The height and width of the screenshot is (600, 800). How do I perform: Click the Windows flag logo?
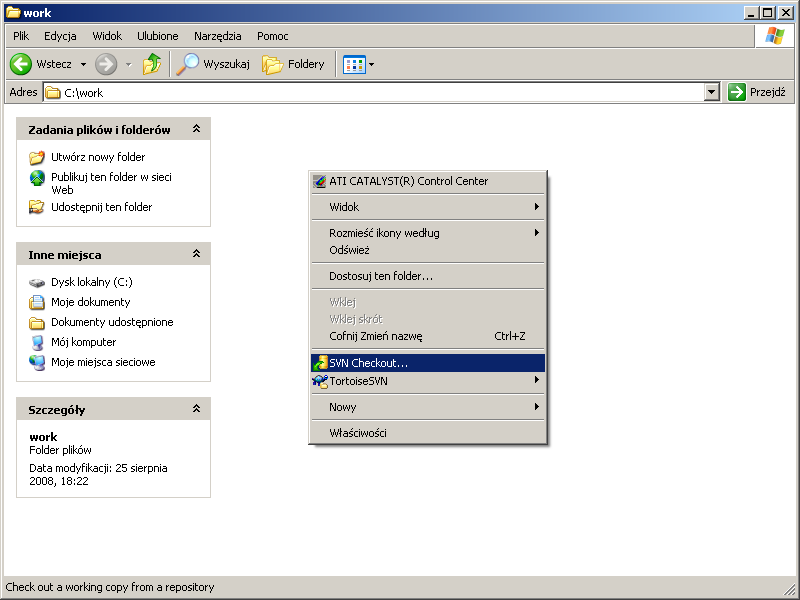pyautogui.click(x=774, y=36)
